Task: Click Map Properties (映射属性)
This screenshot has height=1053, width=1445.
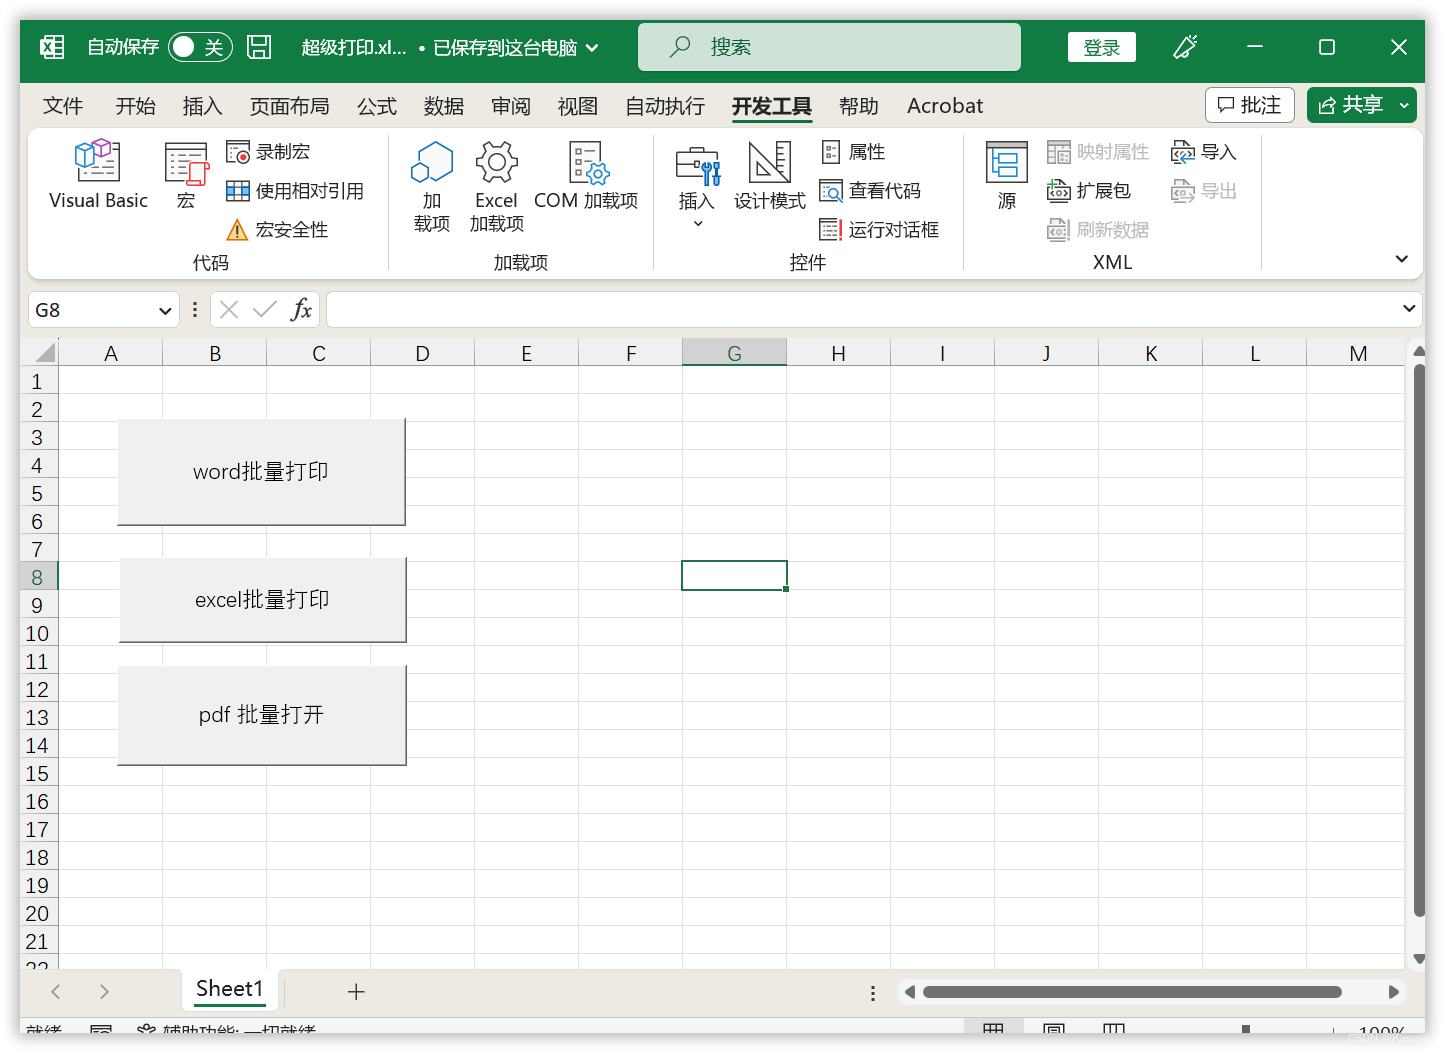Action: tap(1097, 152)
